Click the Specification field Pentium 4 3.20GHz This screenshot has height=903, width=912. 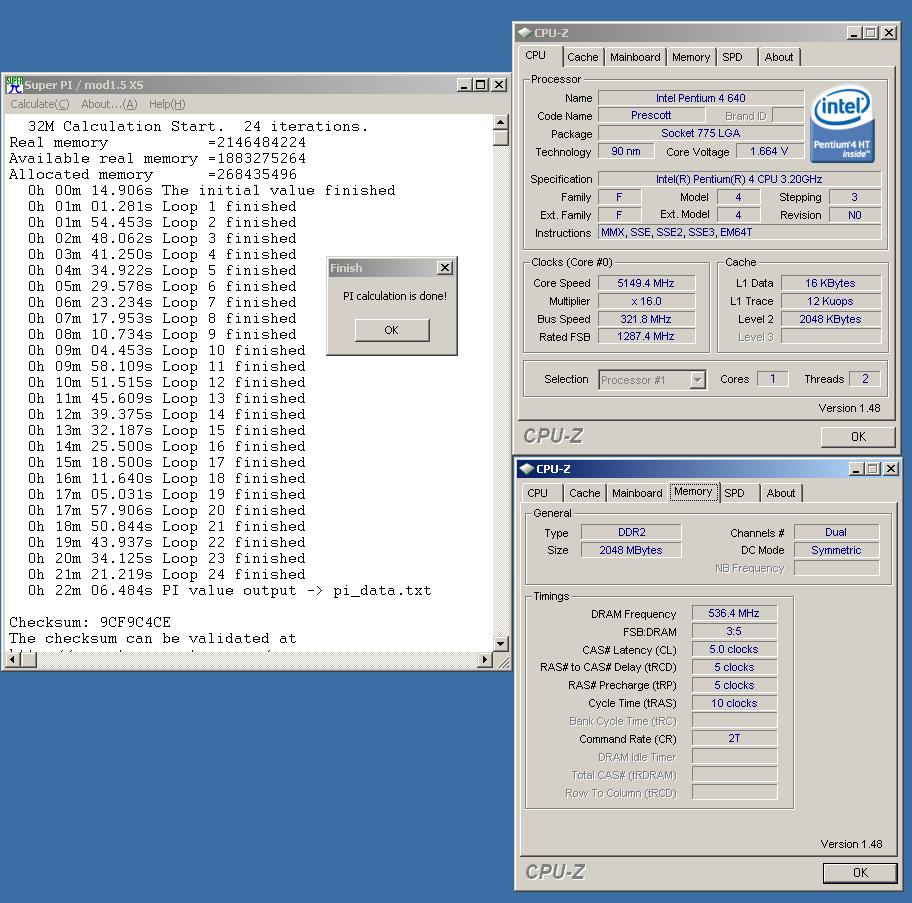coord(740,179)
